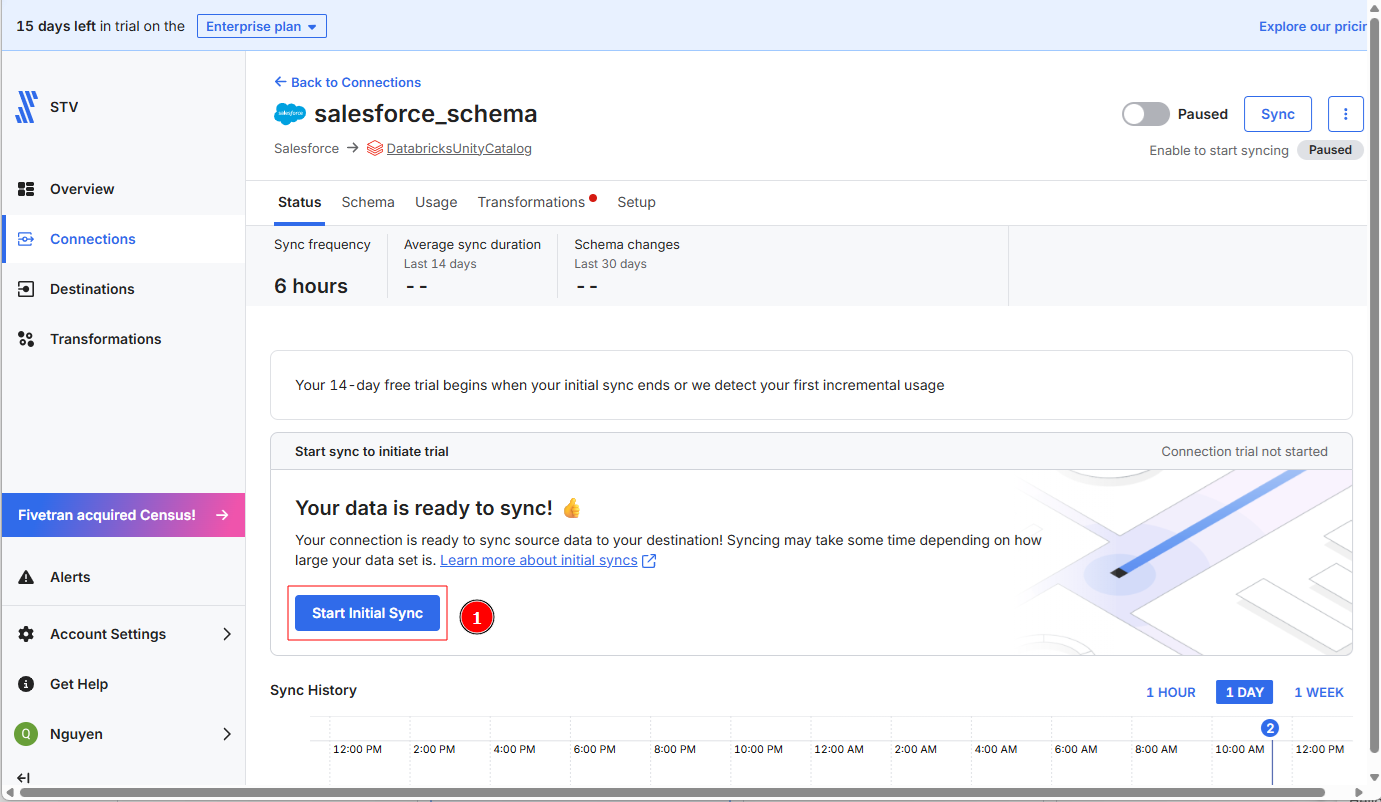Click the Get Help info icon
Viewport: 1381px width, 802px height.
(27, 684)
